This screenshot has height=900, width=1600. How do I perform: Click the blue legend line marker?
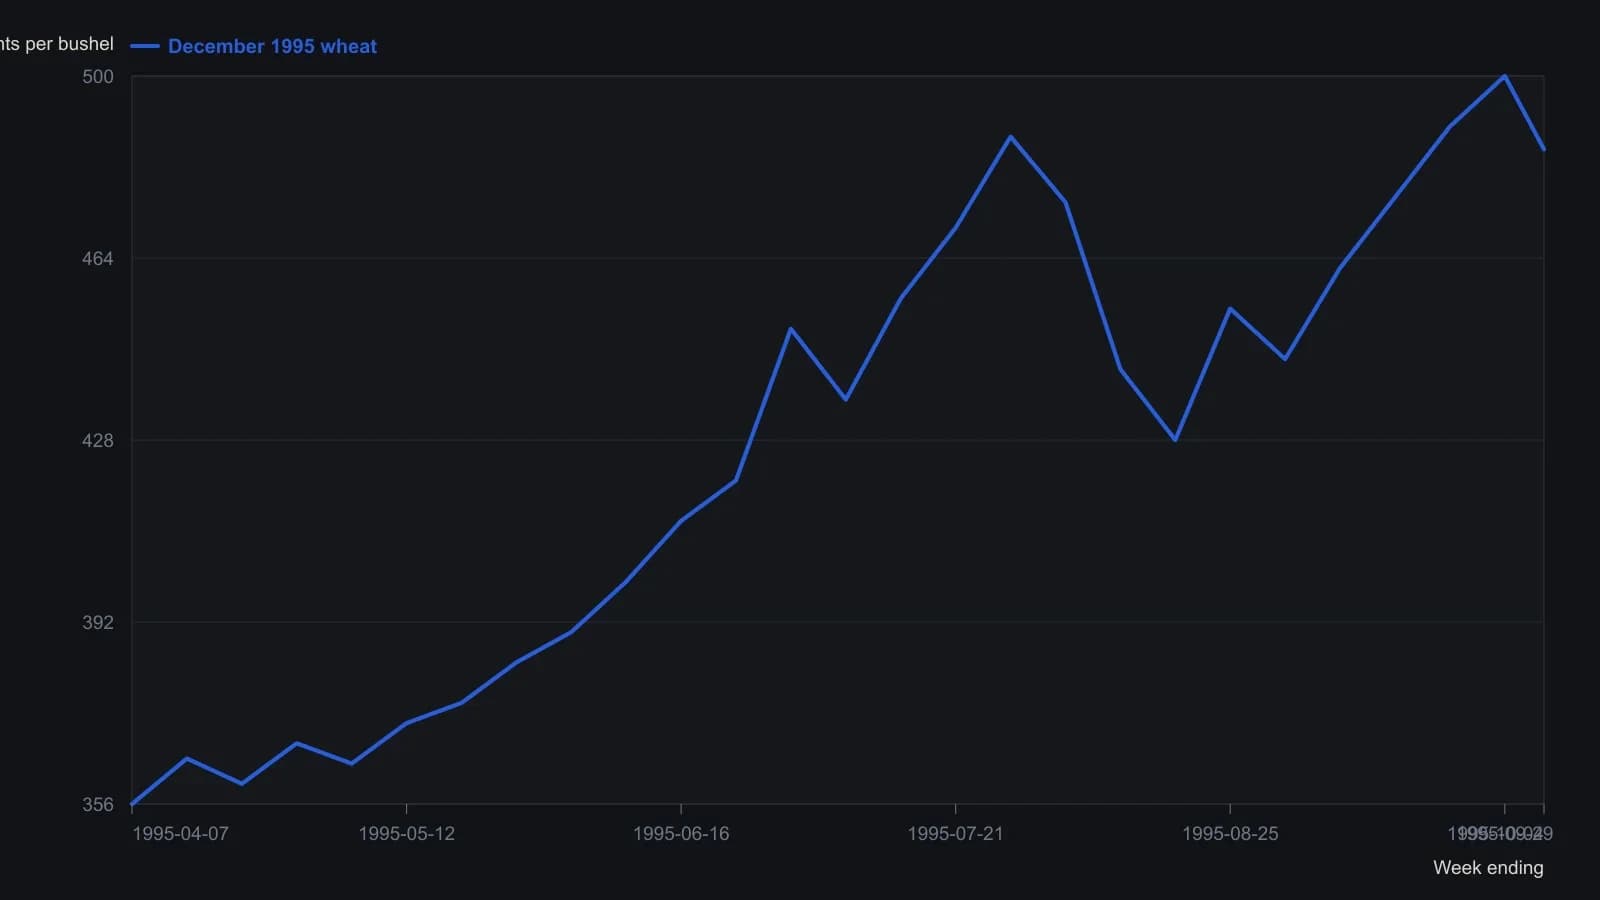[x=145, y=46]
